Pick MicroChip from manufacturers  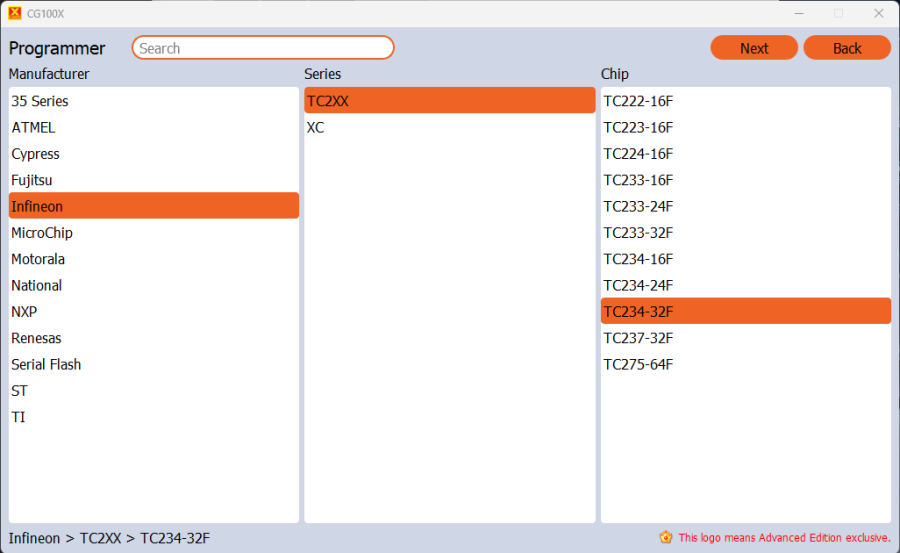pos(42,233)
